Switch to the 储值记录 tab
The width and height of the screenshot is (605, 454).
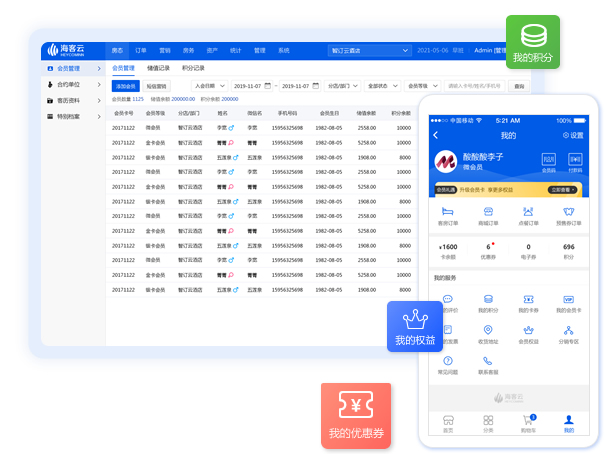[158, 68]
